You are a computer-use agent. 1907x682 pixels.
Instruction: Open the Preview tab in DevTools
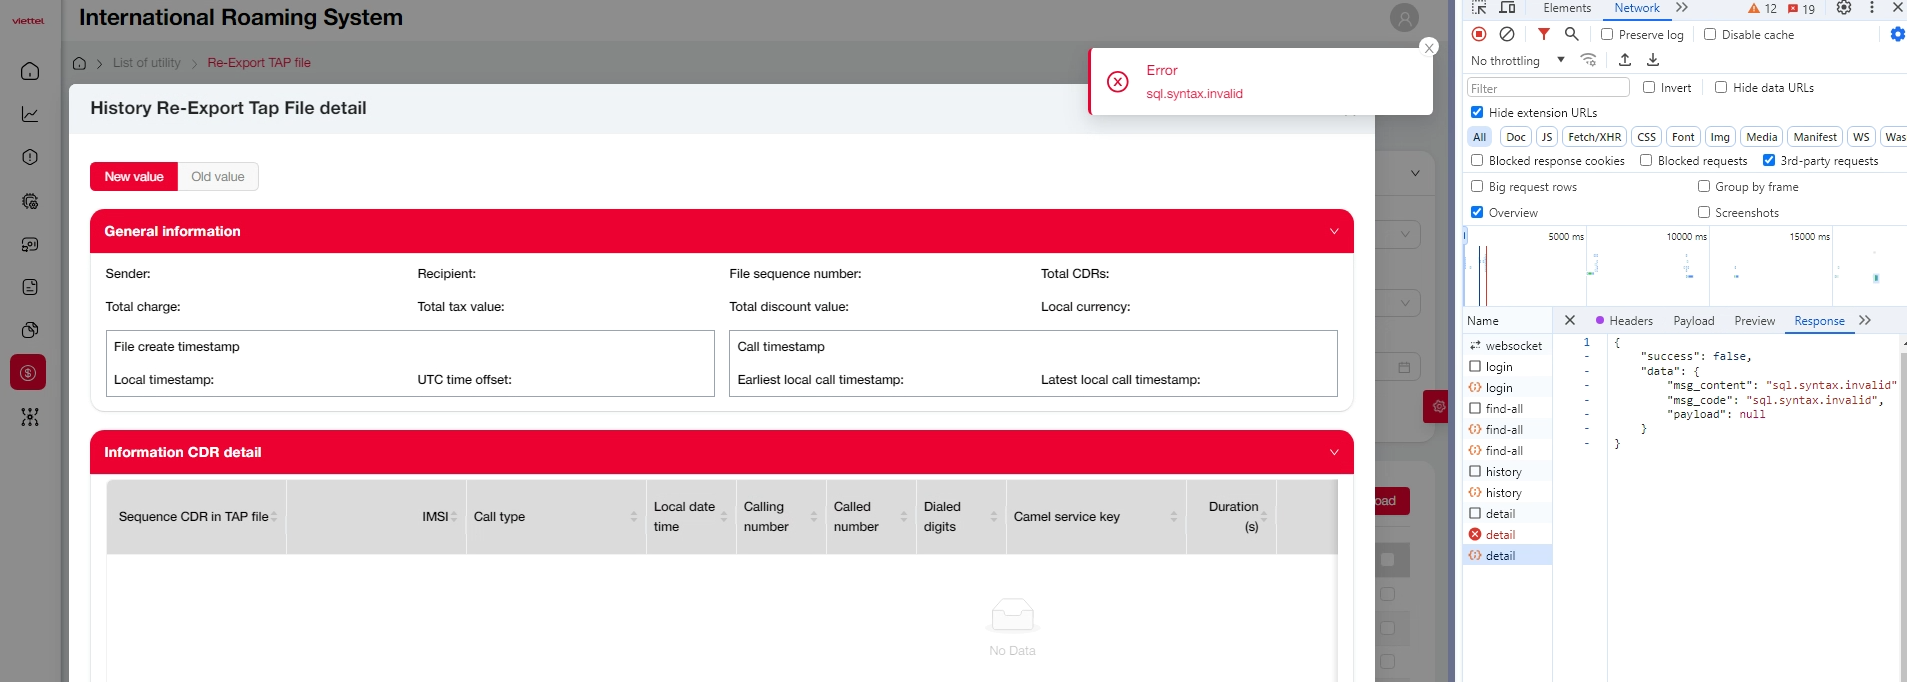click(x=1754, y=321)
